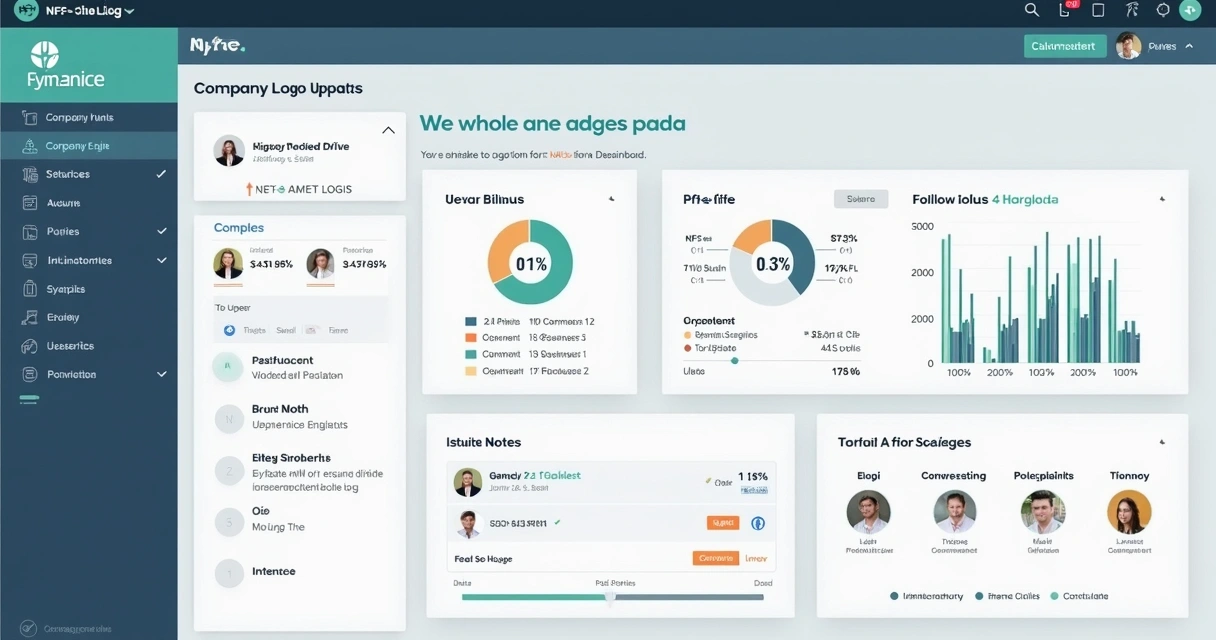Toggle the checkmark next to Setarices
The image size is (1216, 640).
161,174
